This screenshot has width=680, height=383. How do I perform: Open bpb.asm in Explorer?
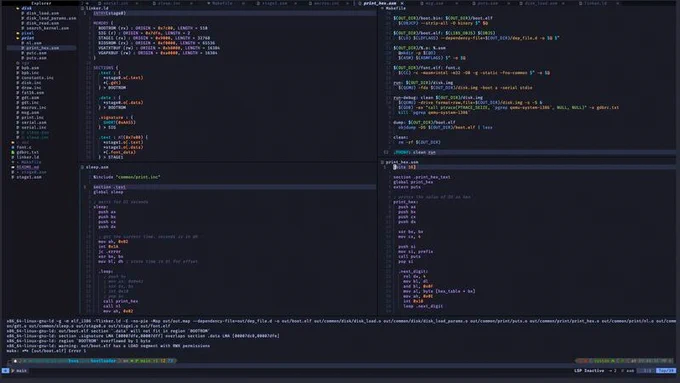[x=30, y=68]
